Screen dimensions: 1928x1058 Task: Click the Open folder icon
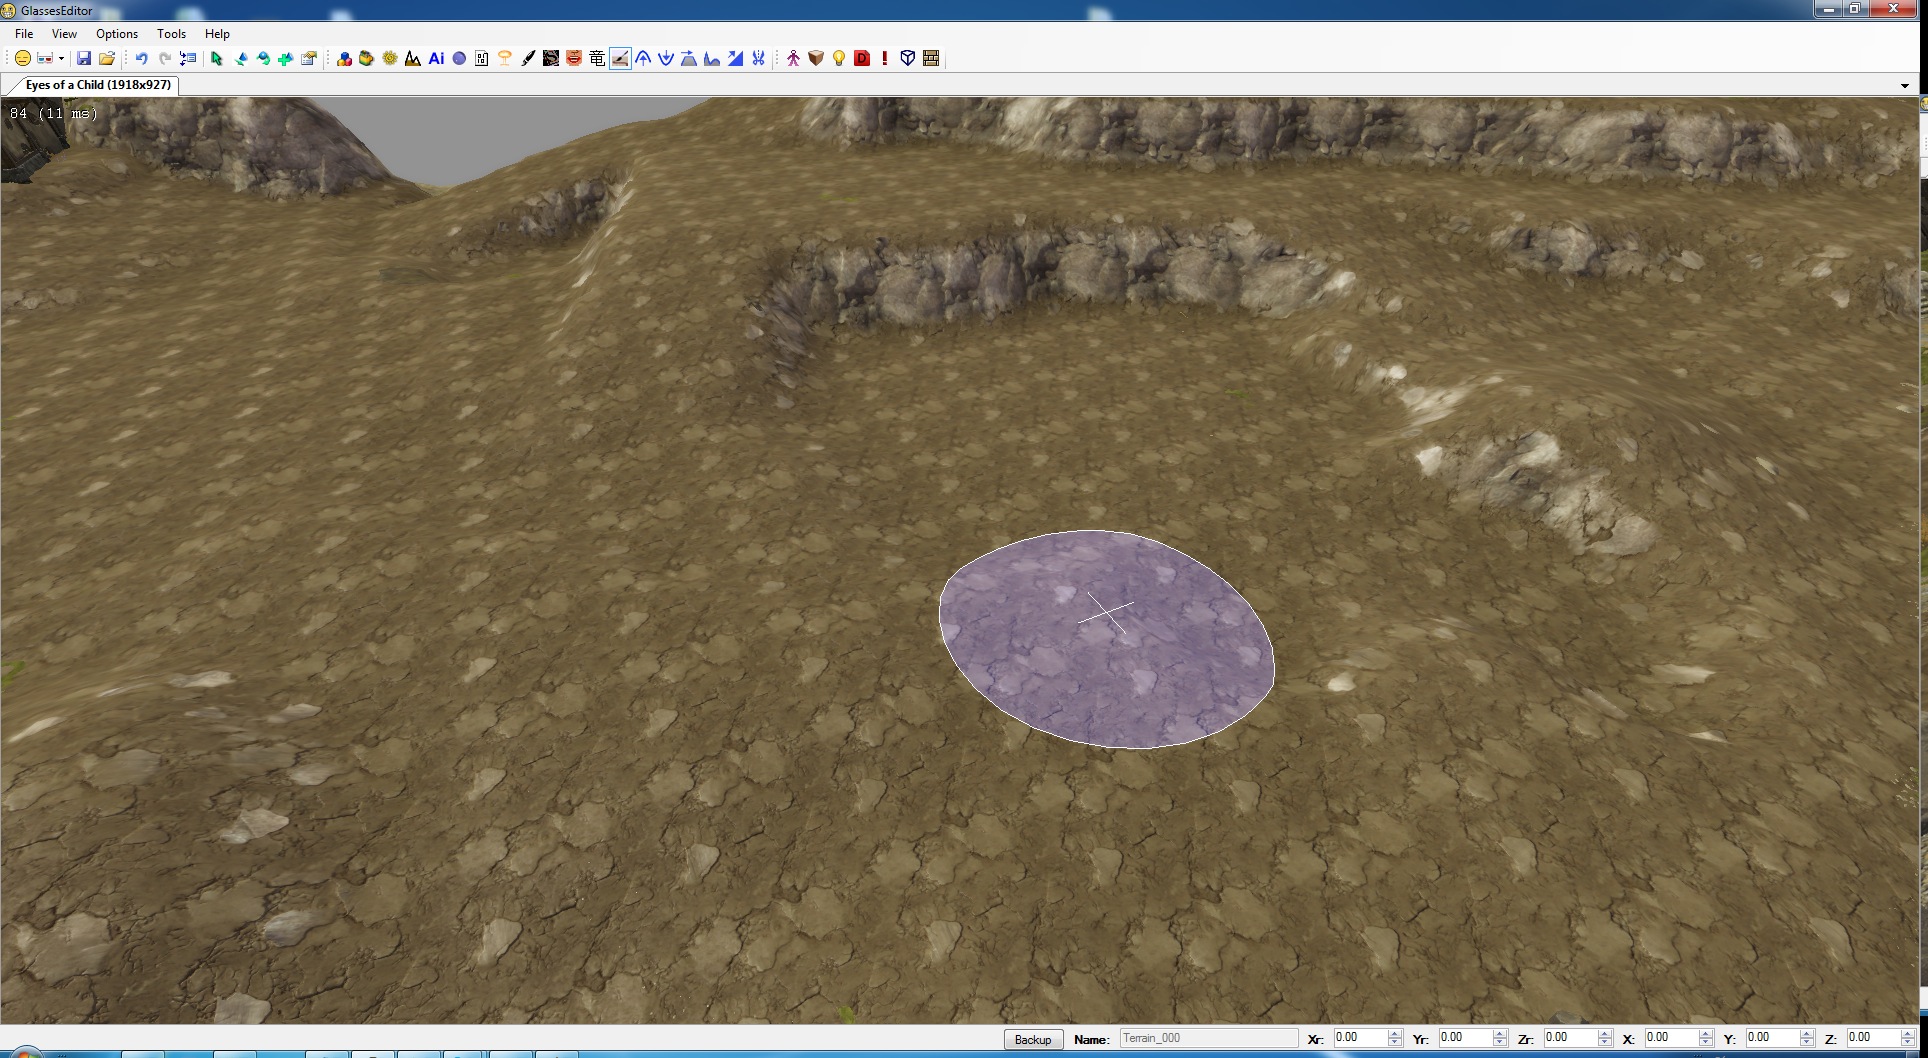click(x=107, y=59)
